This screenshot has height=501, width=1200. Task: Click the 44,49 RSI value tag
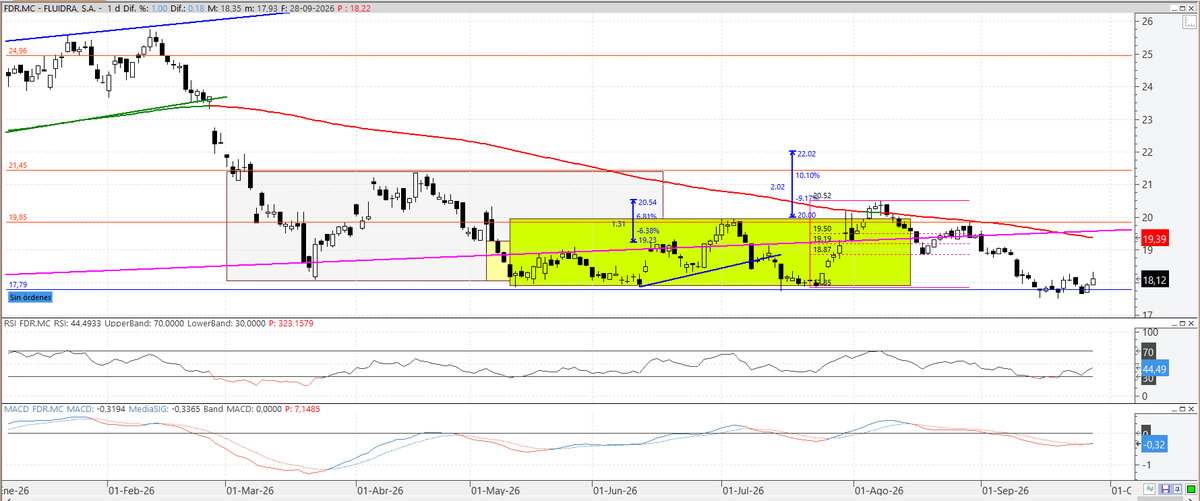(1154, 368)
